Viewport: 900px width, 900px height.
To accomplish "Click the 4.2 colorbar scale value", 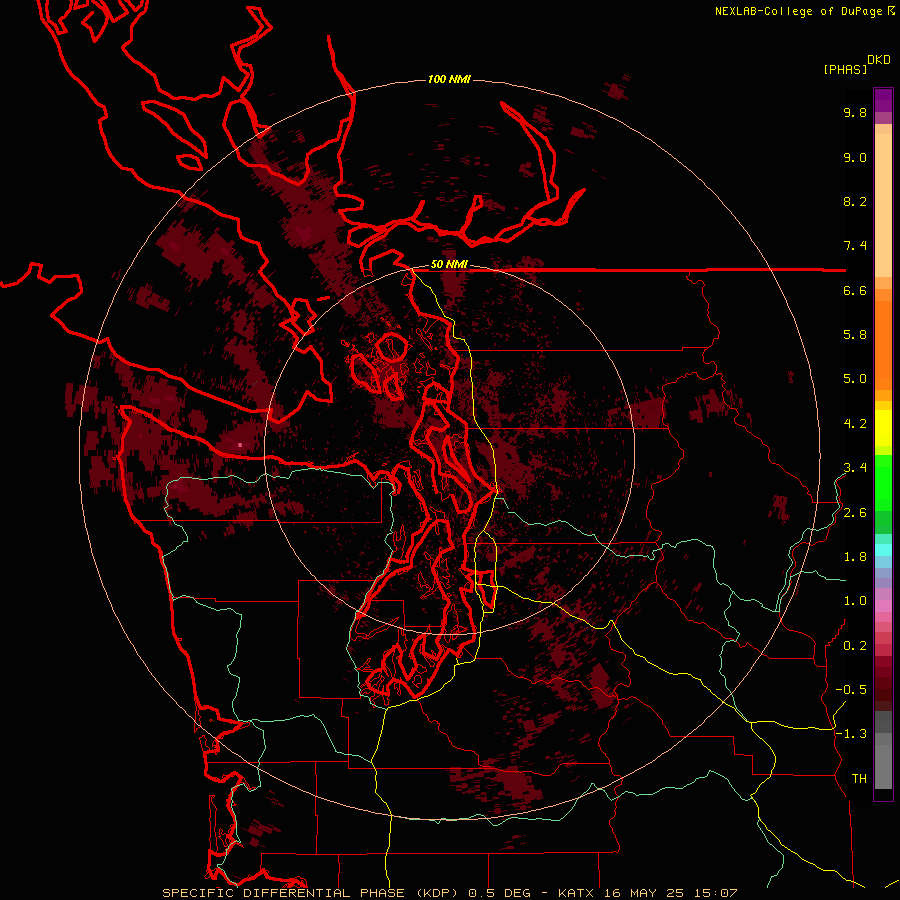I will click(855, 424).
